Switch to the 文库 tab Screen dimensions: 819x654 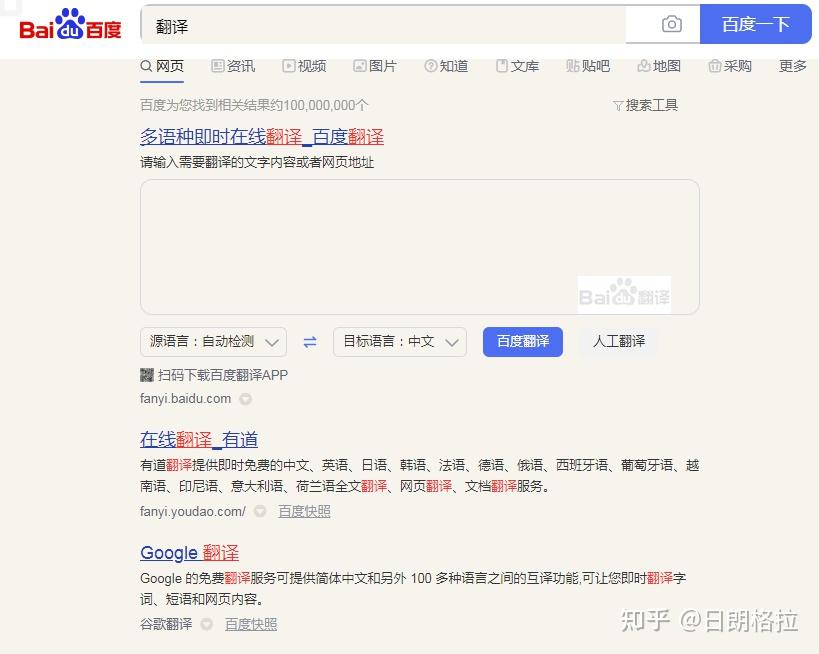pyautogui.click(x=525, y=66)
